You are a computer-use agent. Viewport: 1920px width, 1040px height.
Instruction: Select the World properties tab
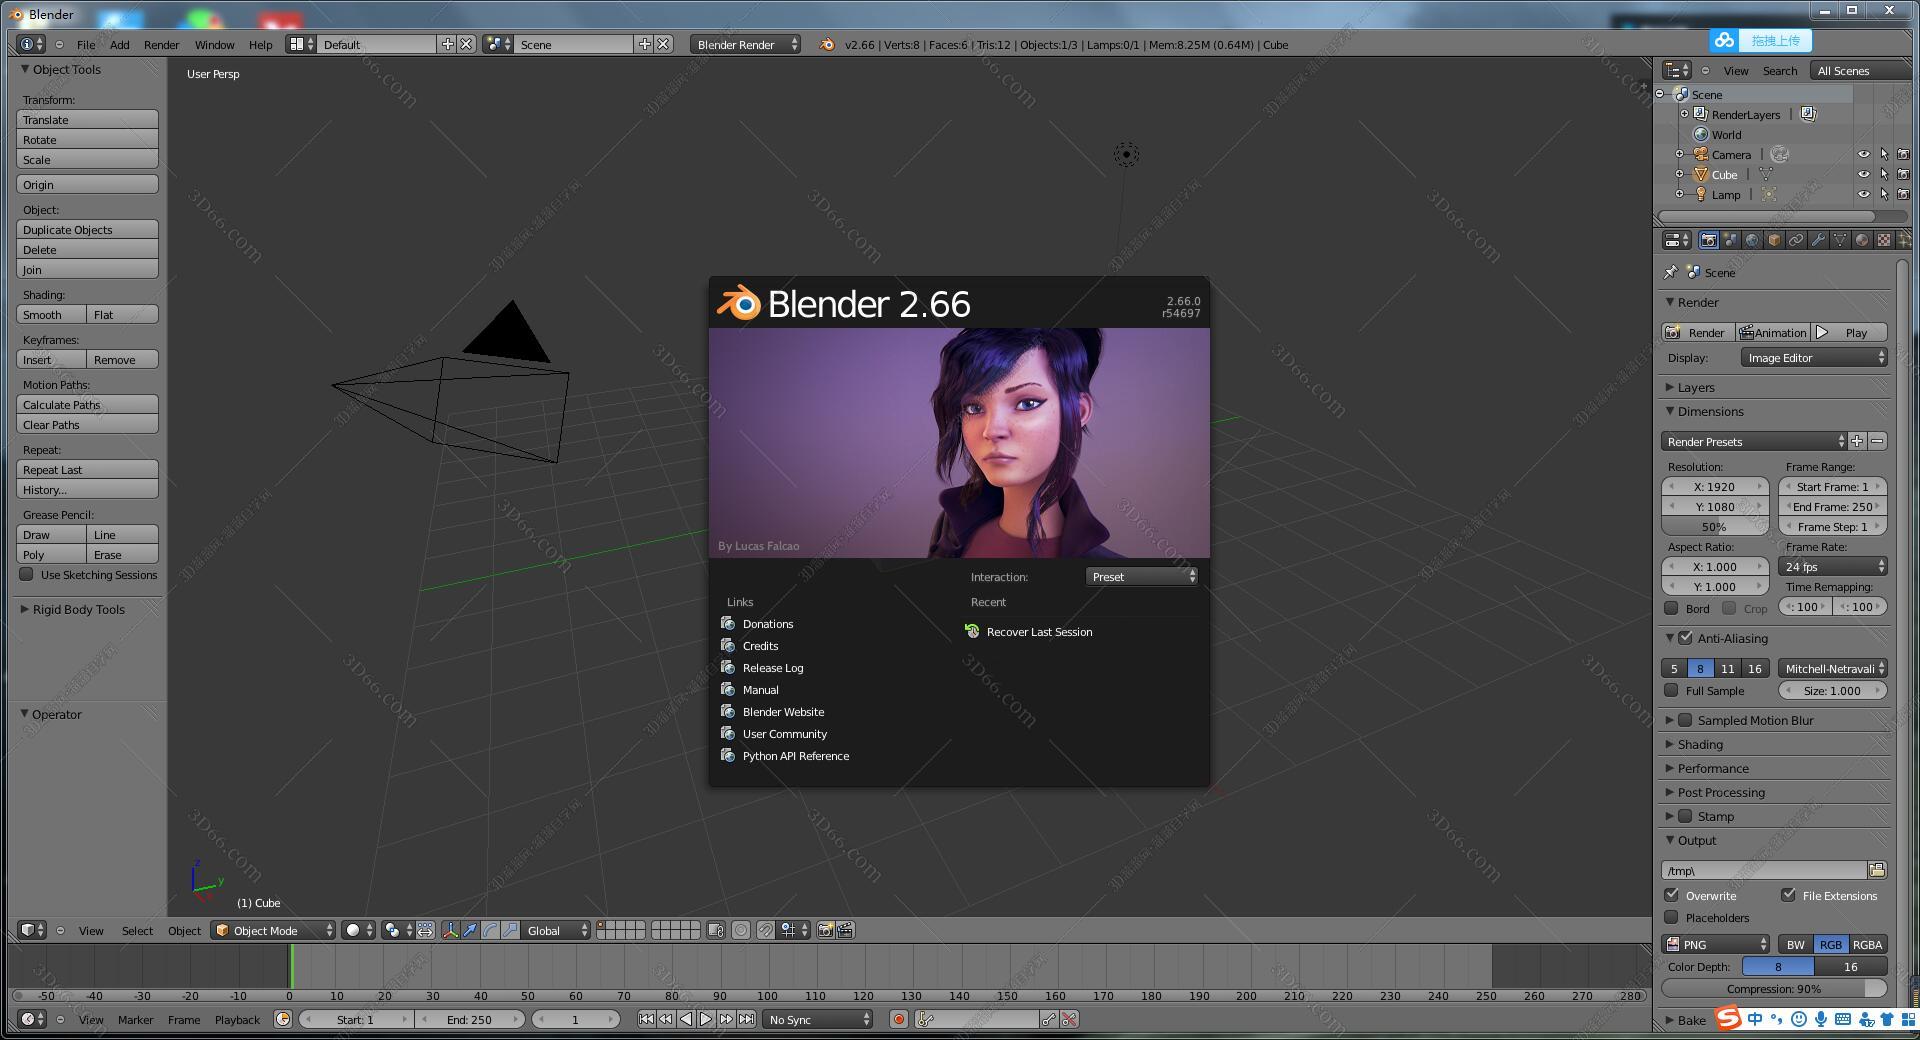point(1751,241)
